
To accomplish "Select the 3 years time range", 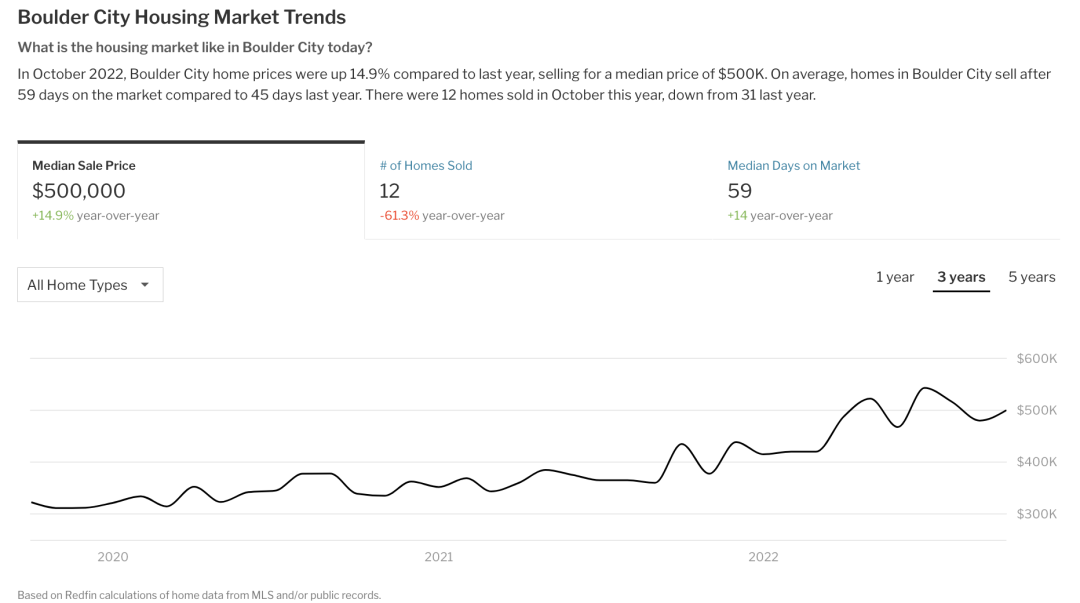I will 961,277.
